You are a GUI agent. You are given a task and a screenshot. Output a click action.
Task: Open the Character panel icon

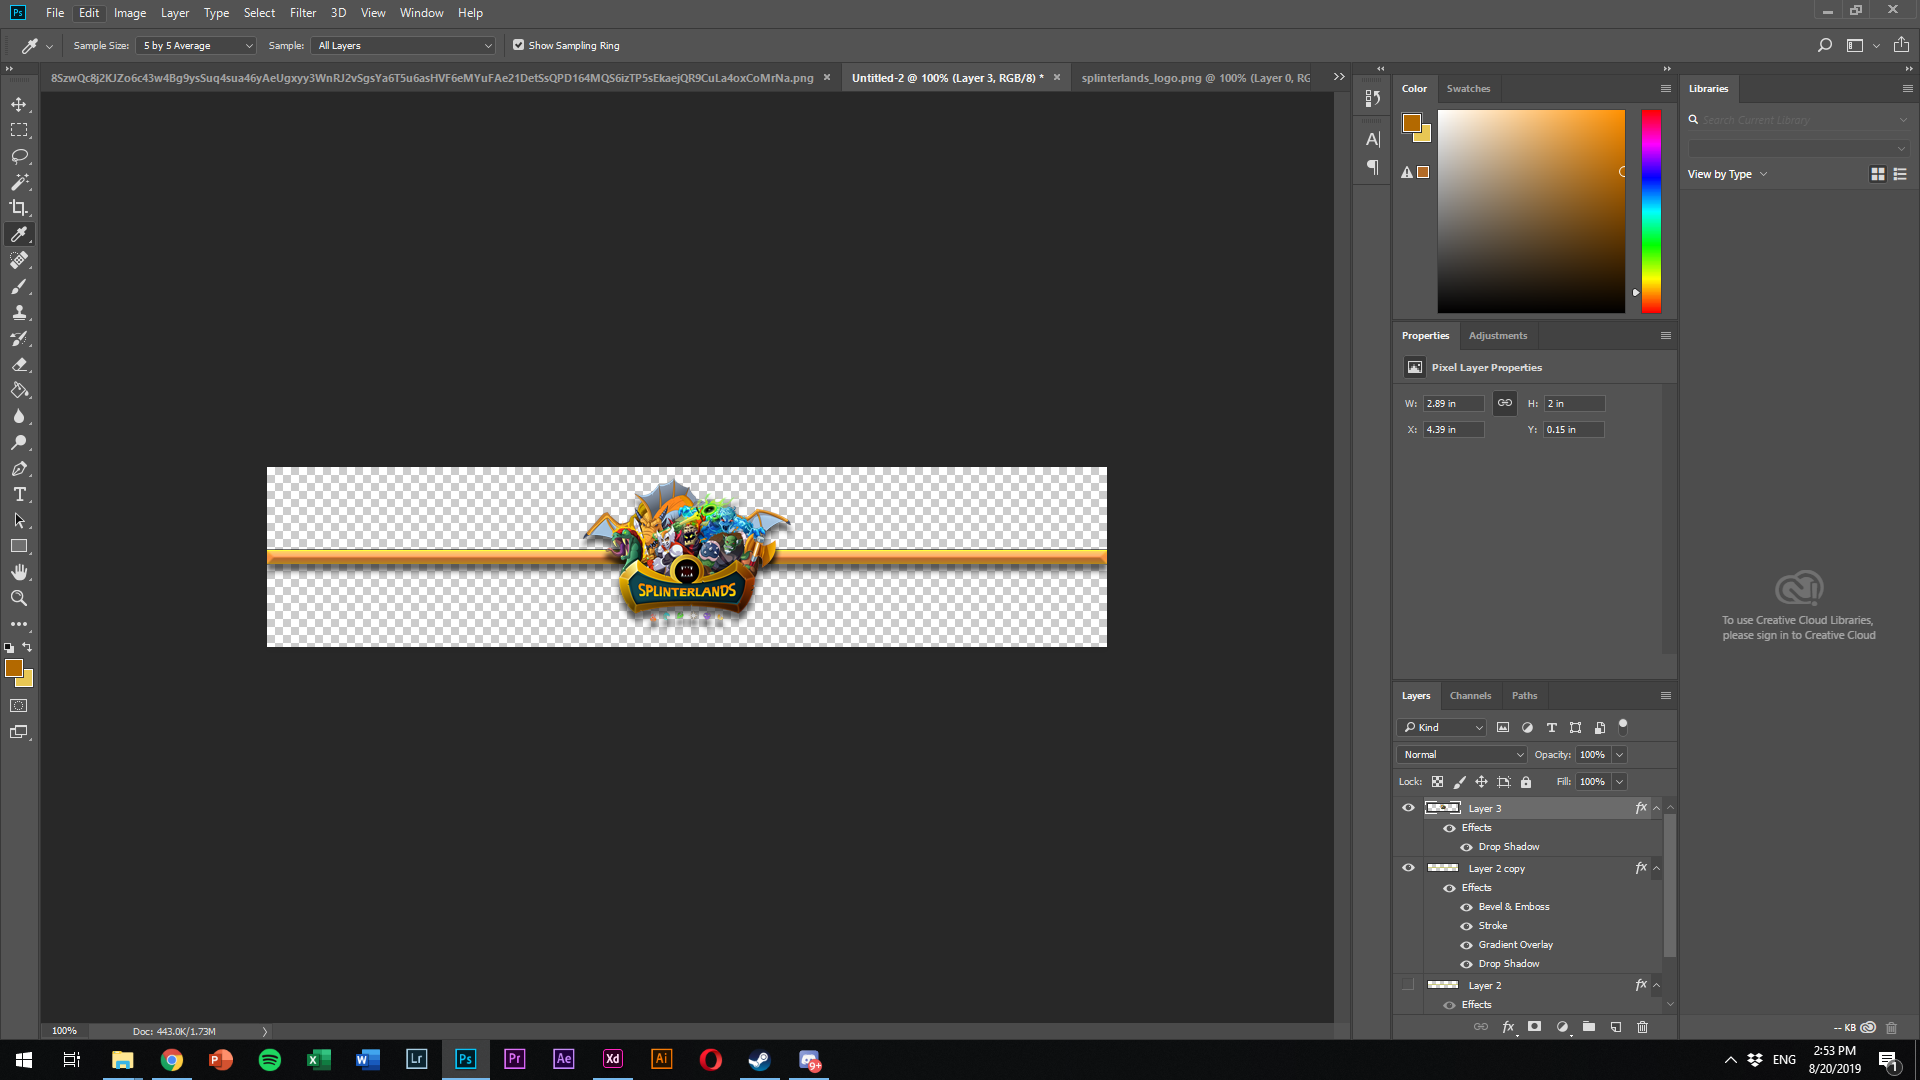tap(1373, 139)
